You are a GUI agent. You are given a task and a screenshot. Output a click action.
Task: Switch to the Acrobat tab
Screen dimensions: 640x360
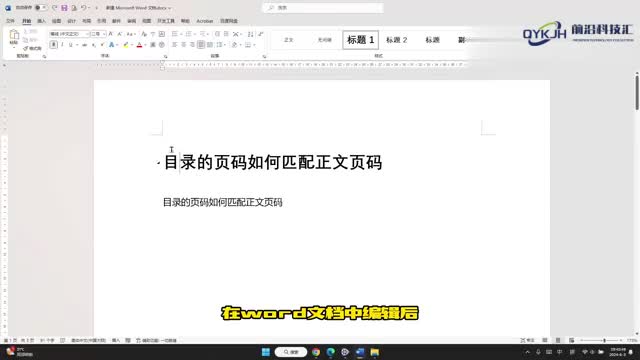coord(204,21)
